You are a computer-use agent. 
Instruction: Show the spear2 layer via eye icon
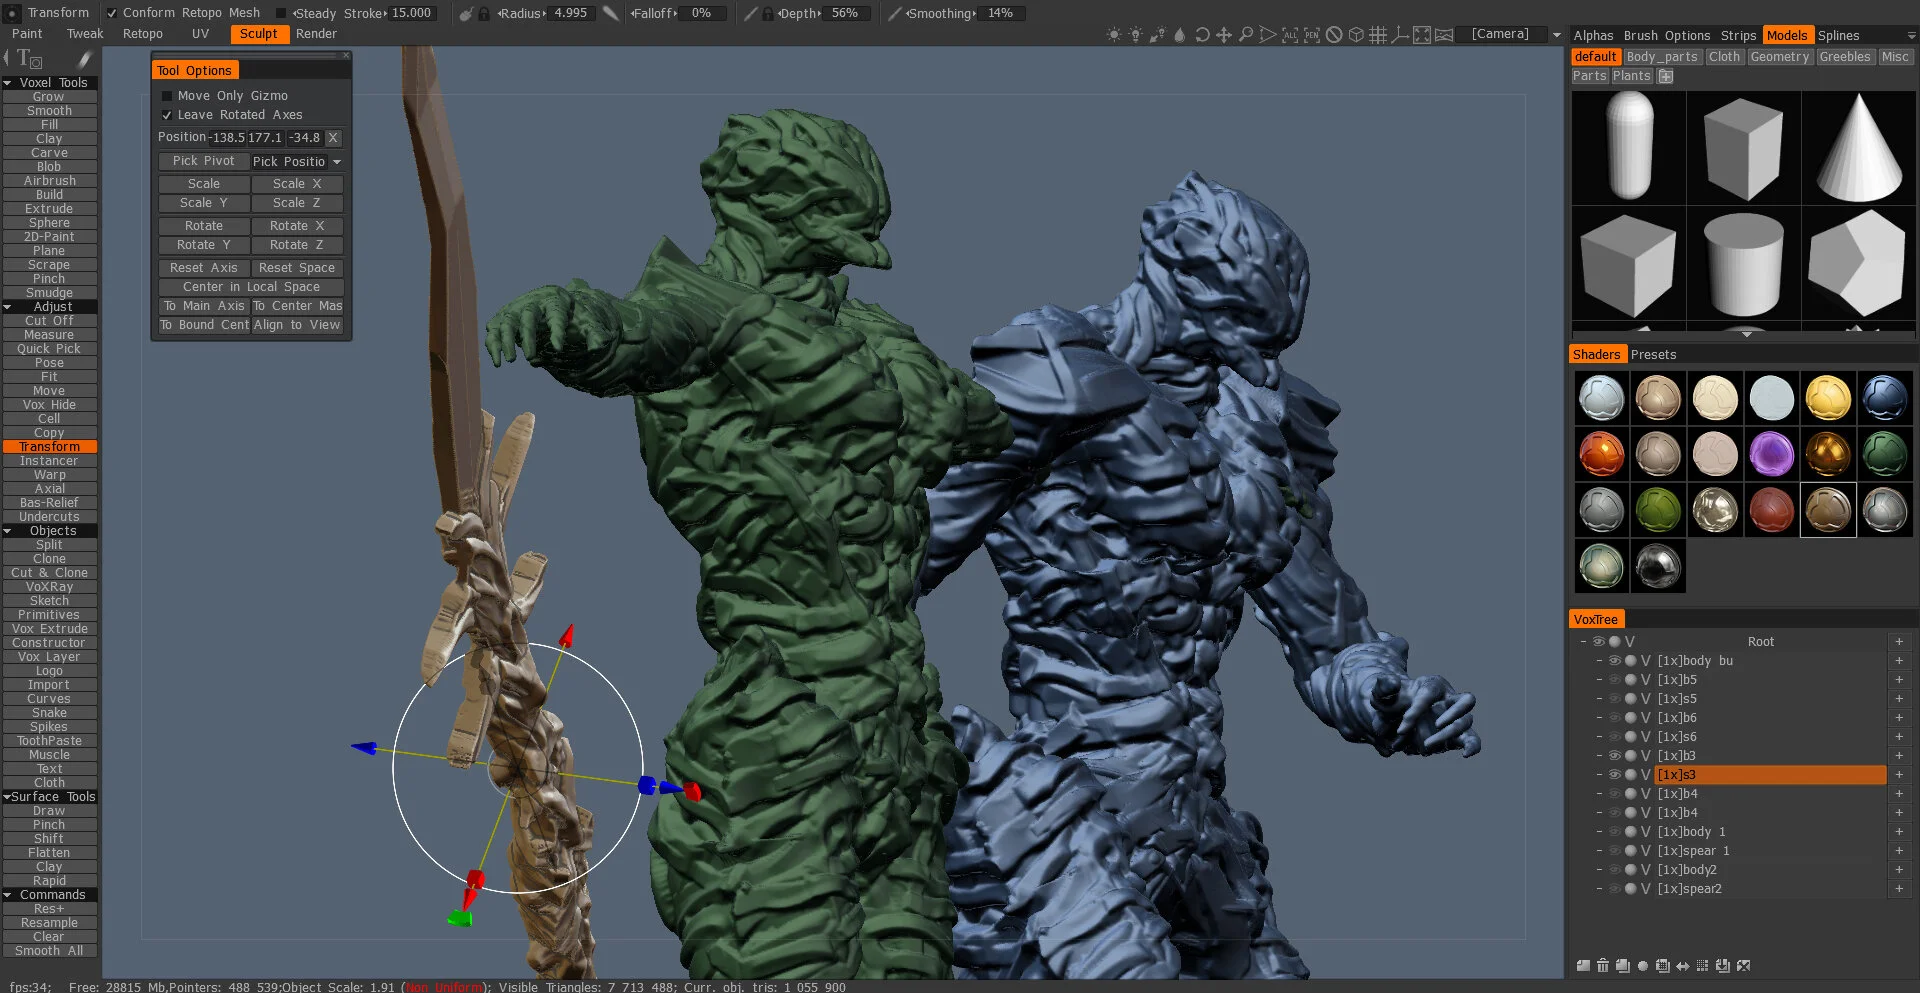click(x=1614, y=889)
